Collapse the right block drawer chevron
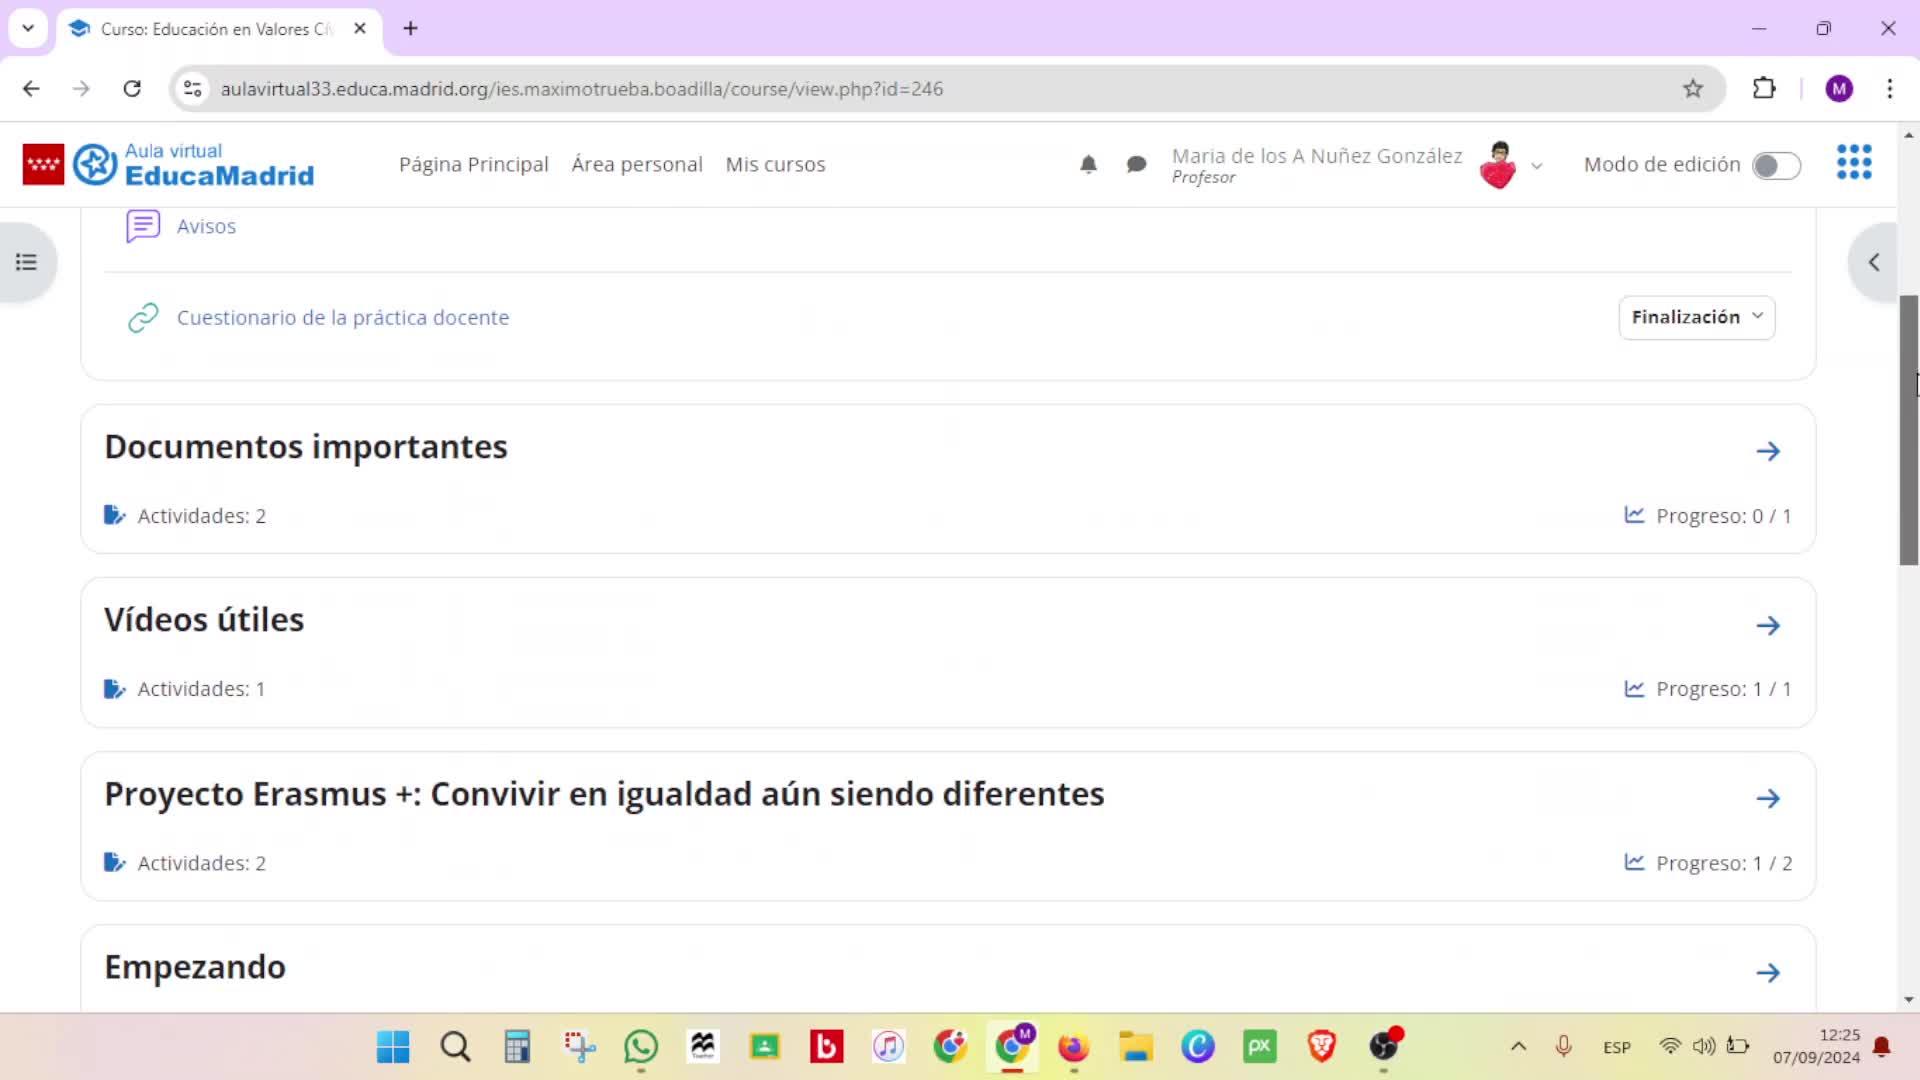Viewport: 1920px width, 1080px height. (1873, 262)
